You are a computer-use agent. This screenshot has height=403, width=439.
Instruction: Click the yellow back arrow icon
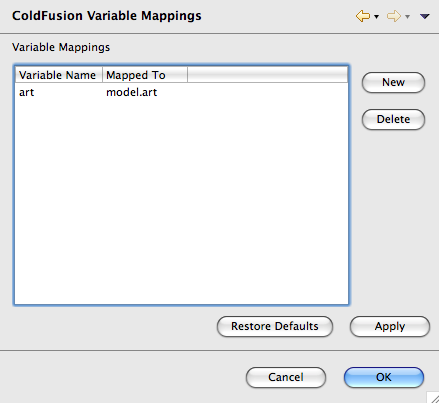(363, 16)
